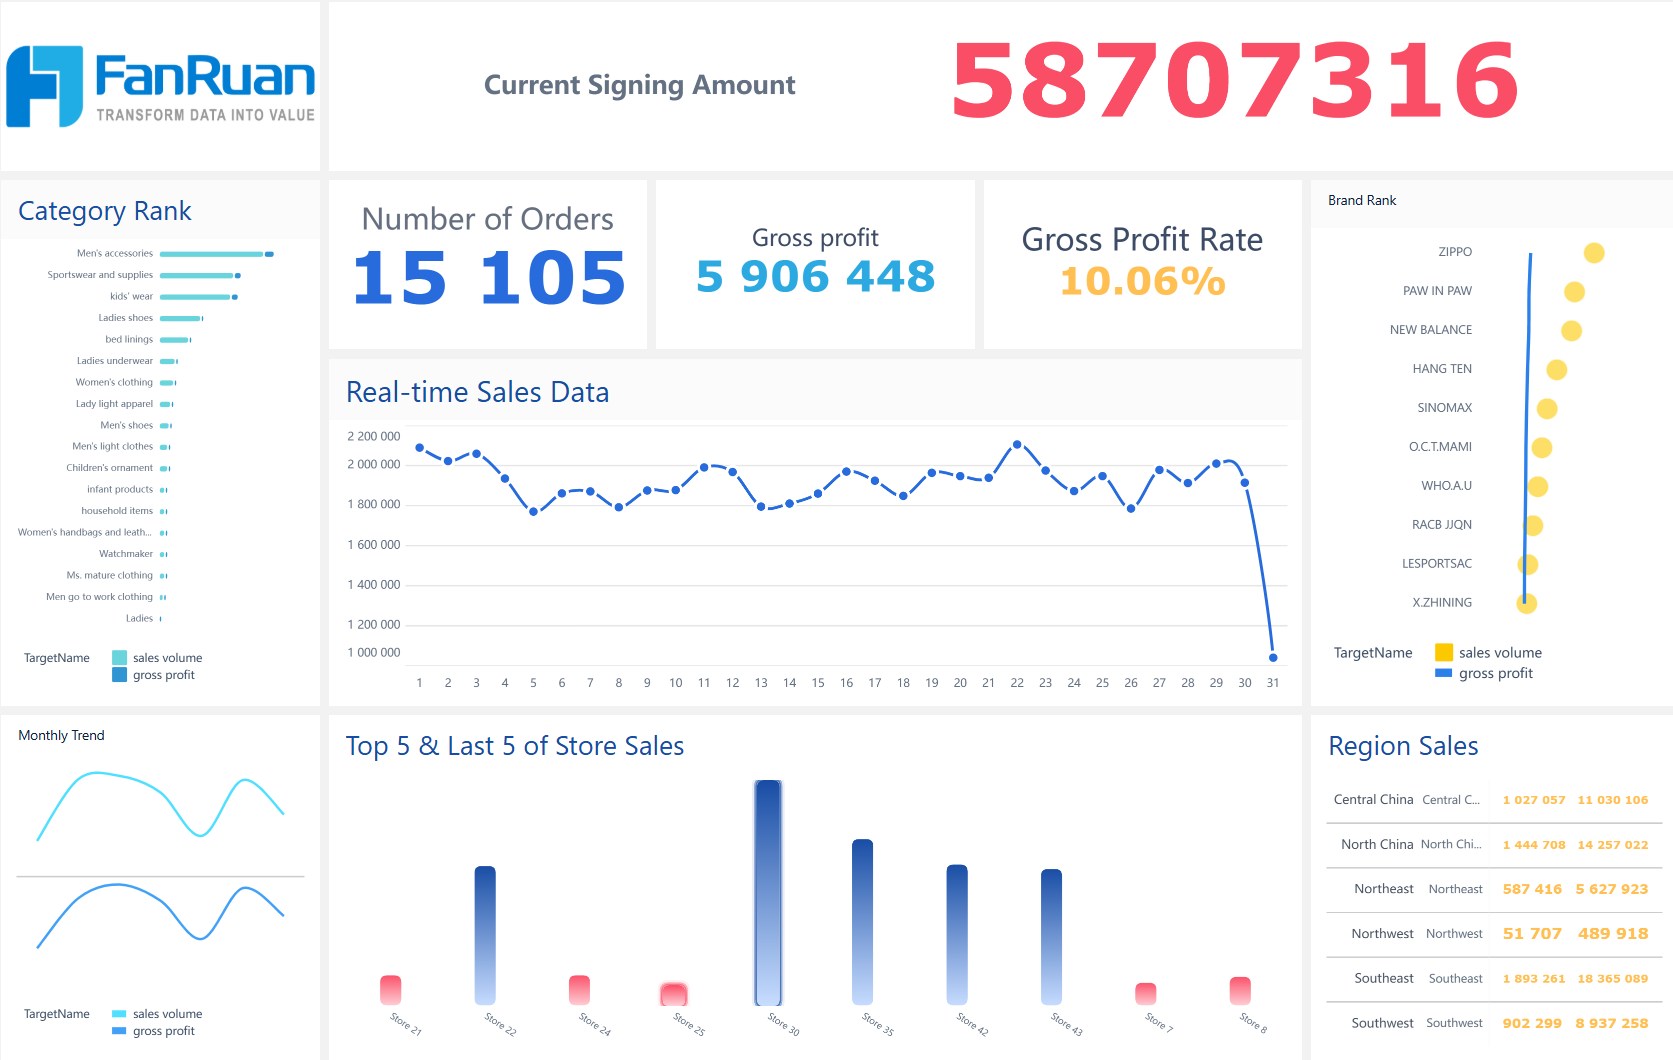Click the Real-time Sales Data title
Viewport: 1673px width, 1060px height.
pyautogui.click(x=477, y=392)
